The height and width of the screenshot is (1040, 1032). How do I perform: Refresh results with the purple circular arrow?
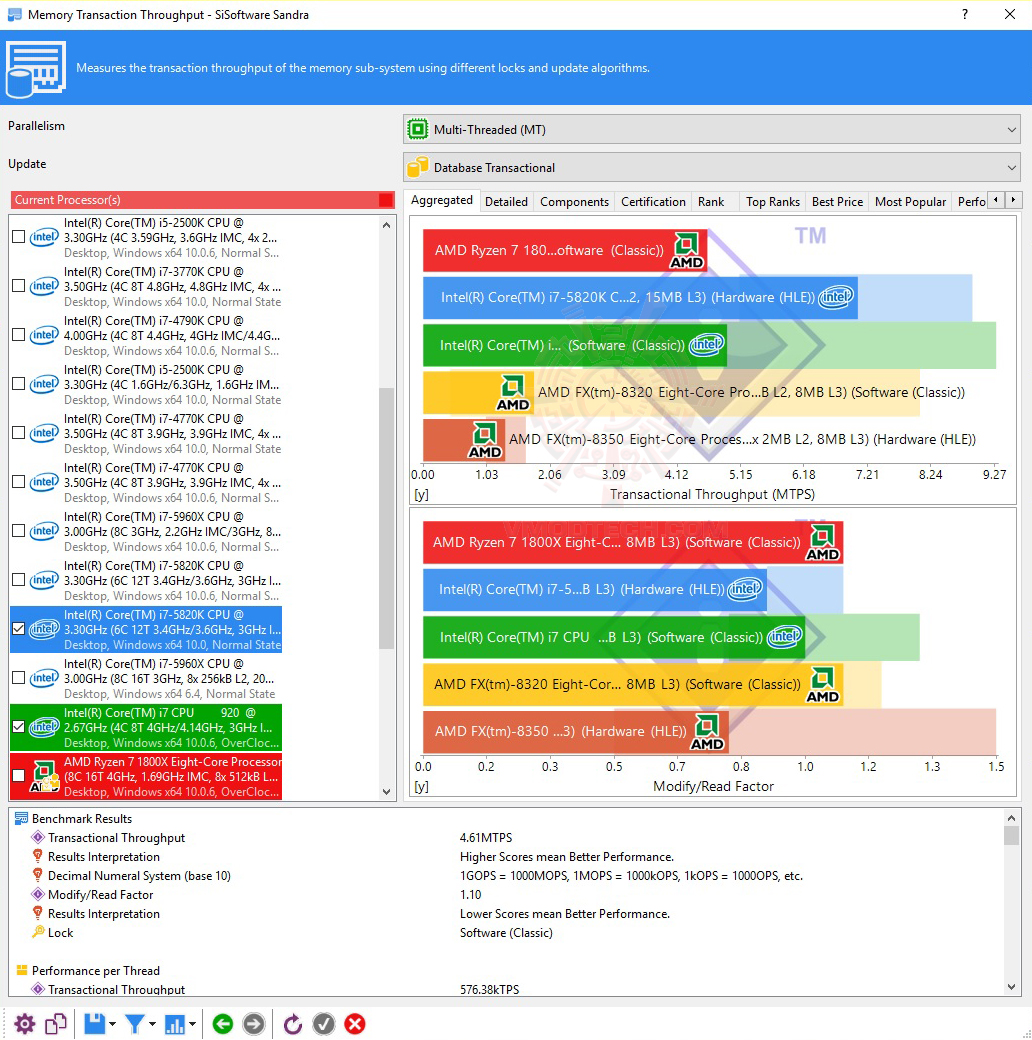(292, 1023)
